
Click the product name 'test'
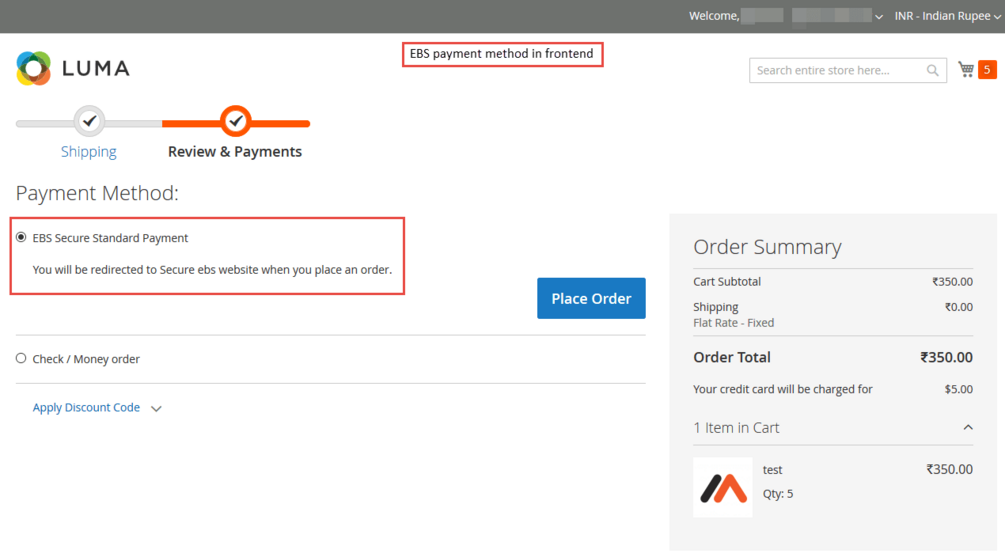coord(772,470)
